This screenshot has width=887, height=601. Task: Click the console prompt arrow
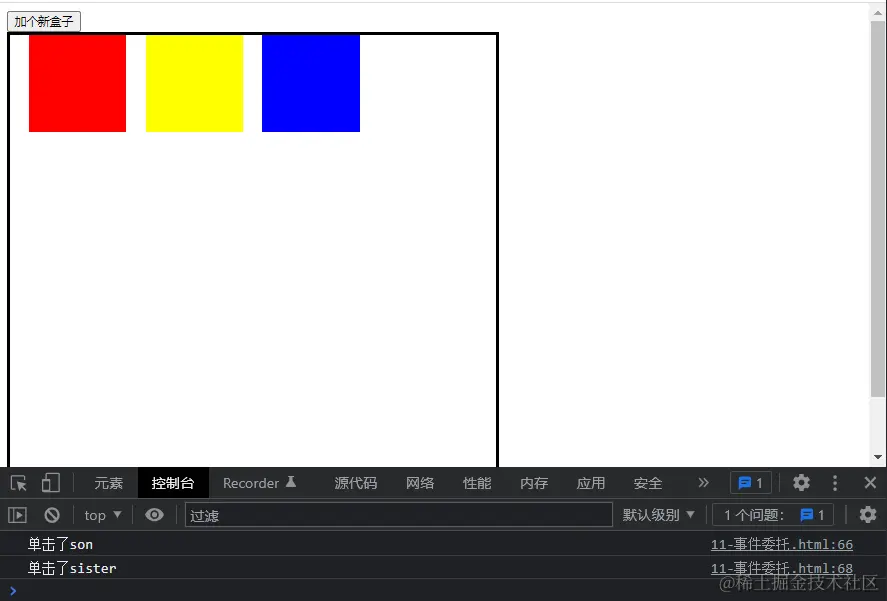pyautogui.click(x=13, y=591)
